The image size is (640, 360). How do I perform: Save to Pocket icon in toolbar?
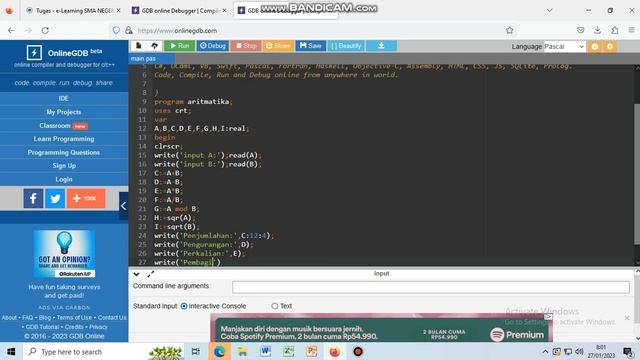(x=580, y=30)
